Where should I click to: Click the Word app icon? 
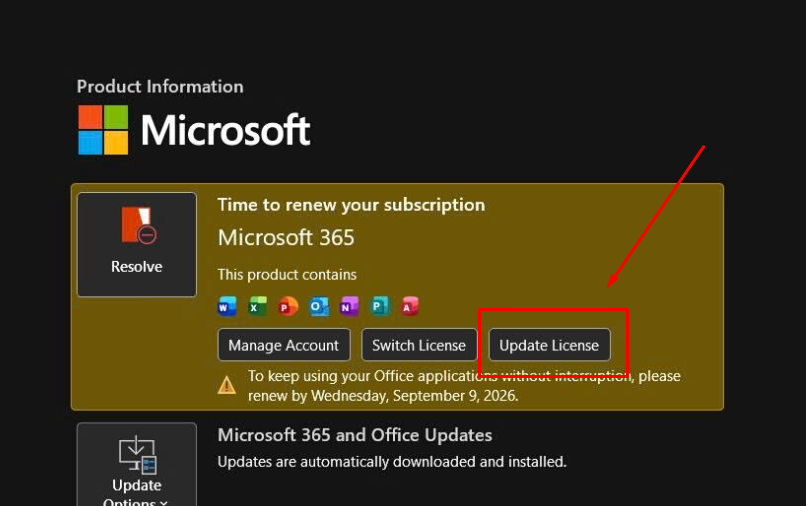[x=227, y=306]
